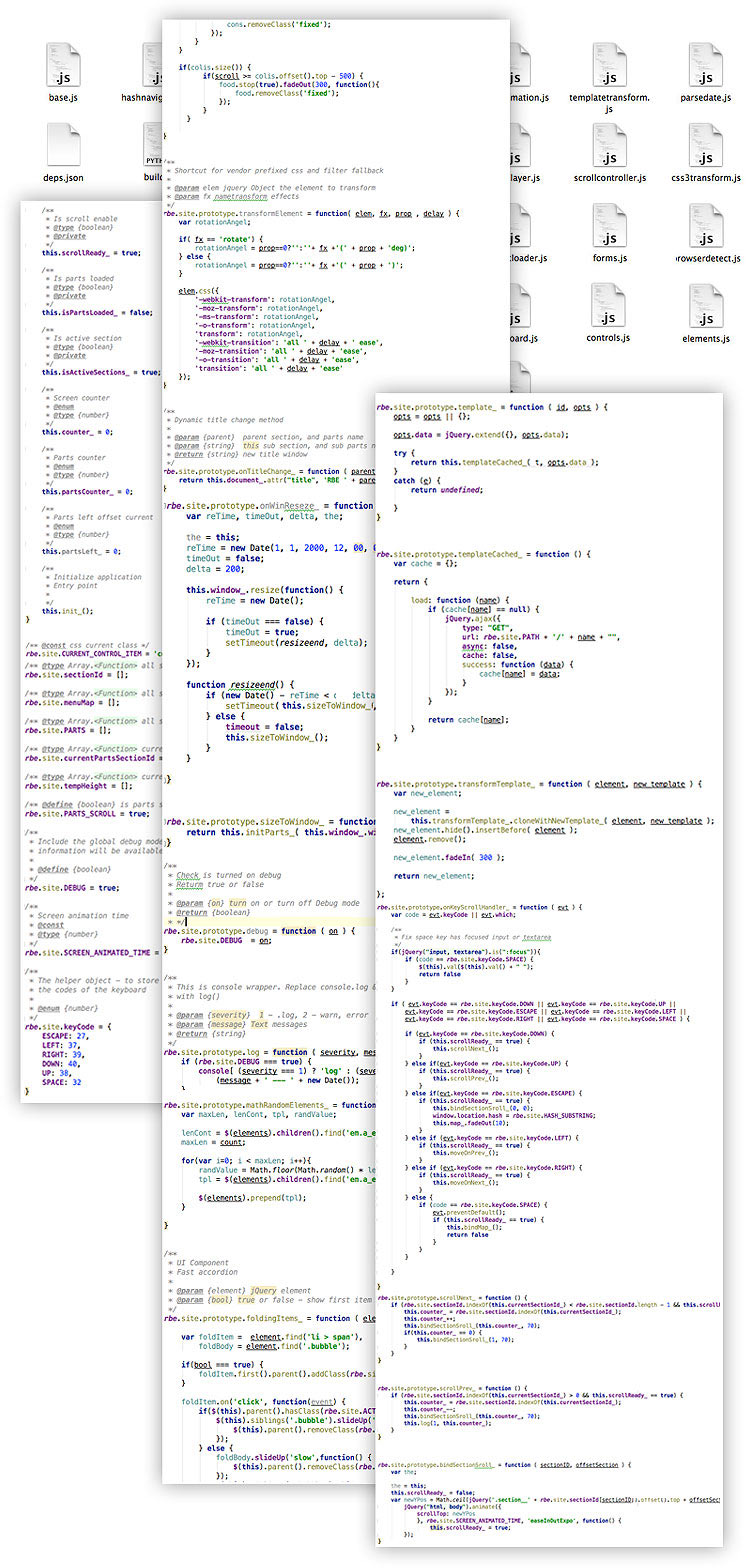This screenshot has width=746, height=1568.
Task: Select the deps.json file icon
Action: tap(63, 146)
